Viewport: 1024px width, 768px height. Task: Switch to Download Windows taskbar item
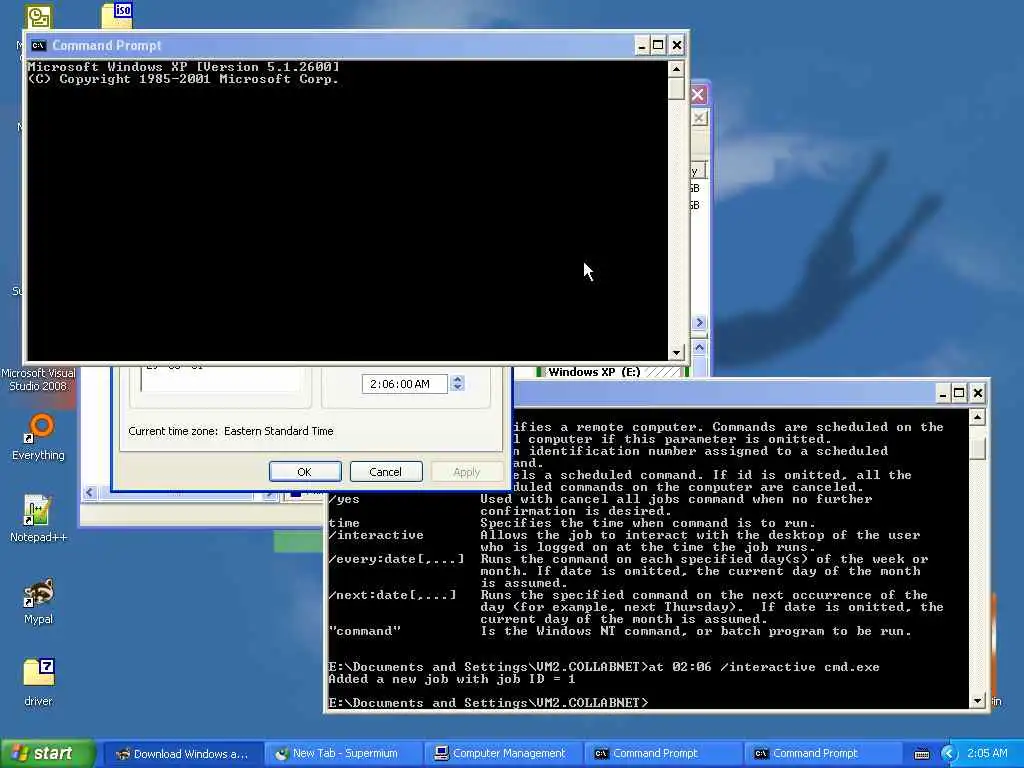point(183,754)
